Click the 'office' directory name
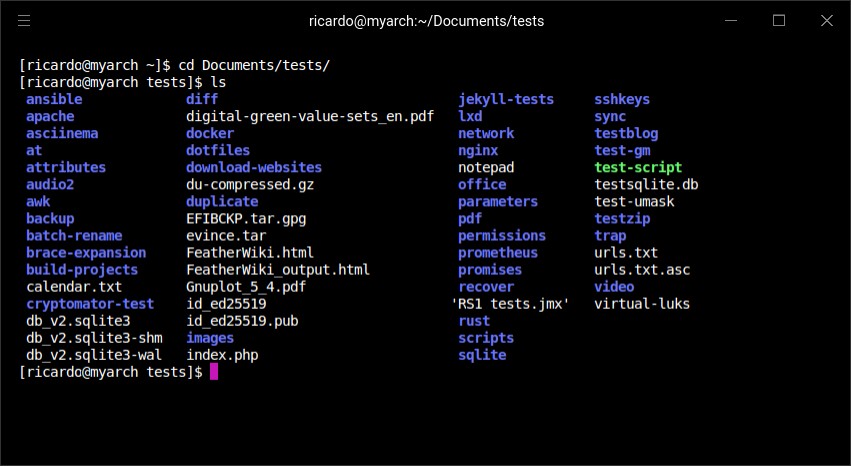This screenshot has width=851, height=466. pos(482,184)
